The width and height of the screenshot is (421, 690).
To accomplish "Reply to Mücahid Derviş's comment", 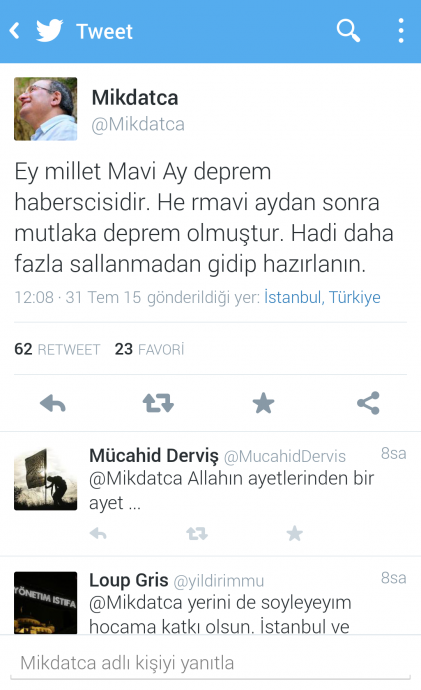I will point(98,534).
